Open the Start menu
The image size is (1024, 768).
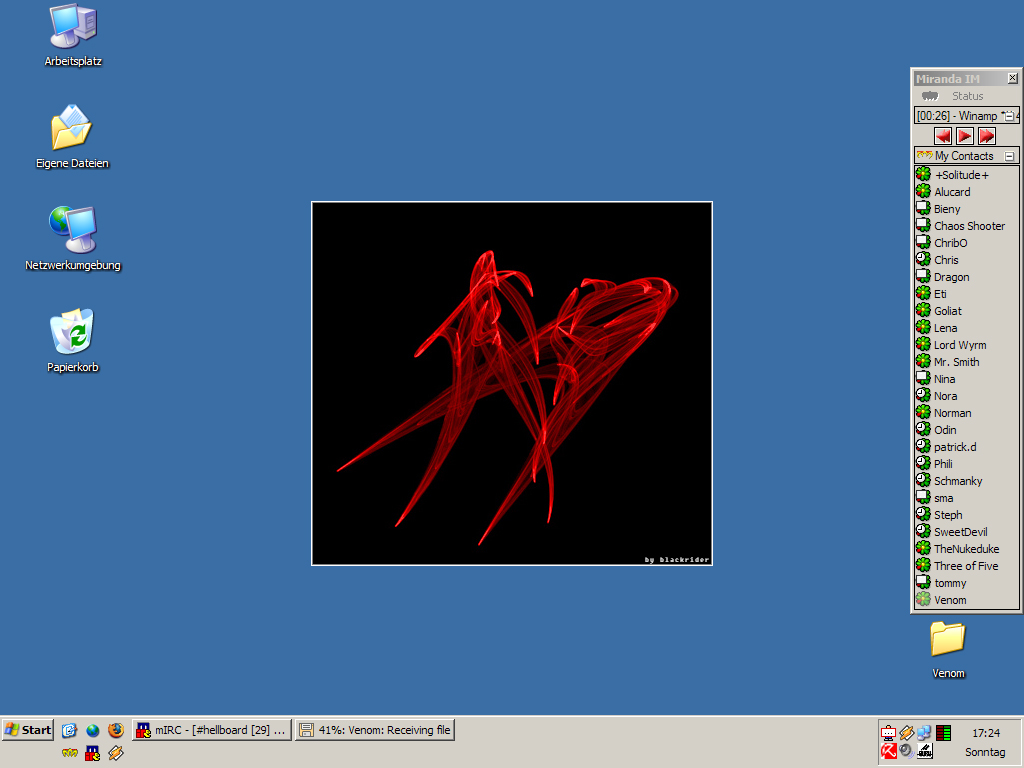tap(28, 730)
